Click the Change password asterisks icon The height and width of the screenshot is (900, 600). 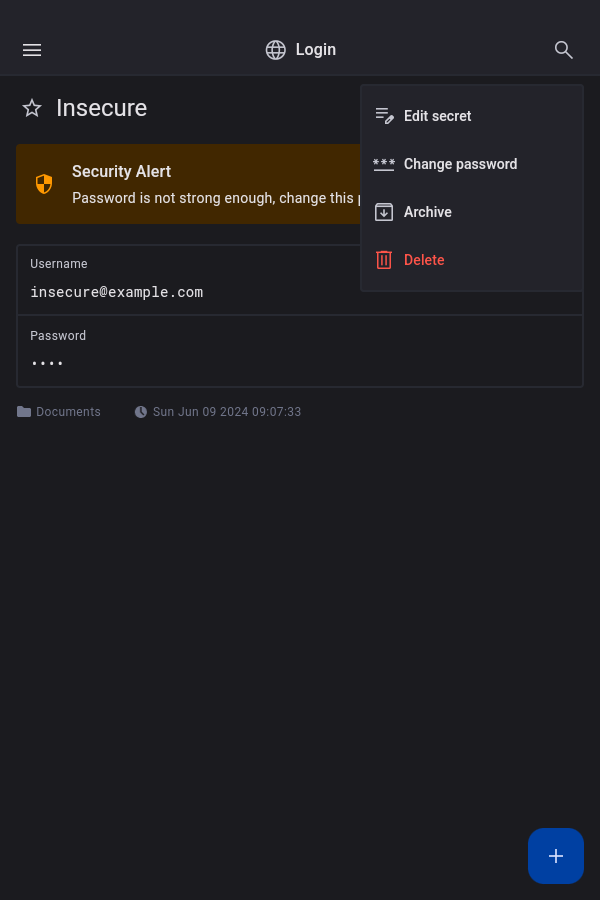click(384, 164)
